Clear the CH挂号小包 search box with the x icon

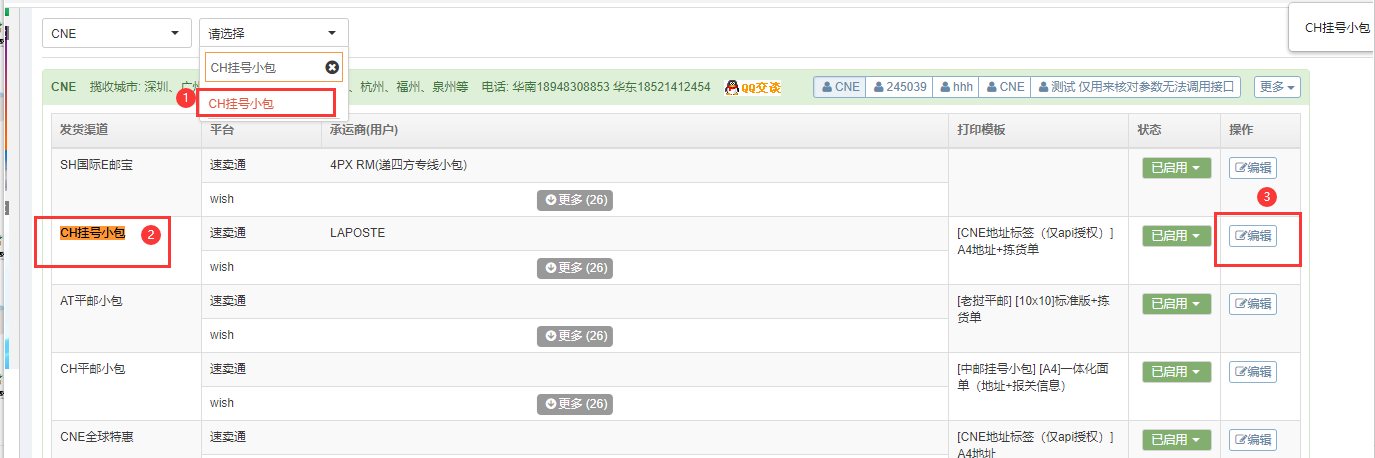click(332, 67)
